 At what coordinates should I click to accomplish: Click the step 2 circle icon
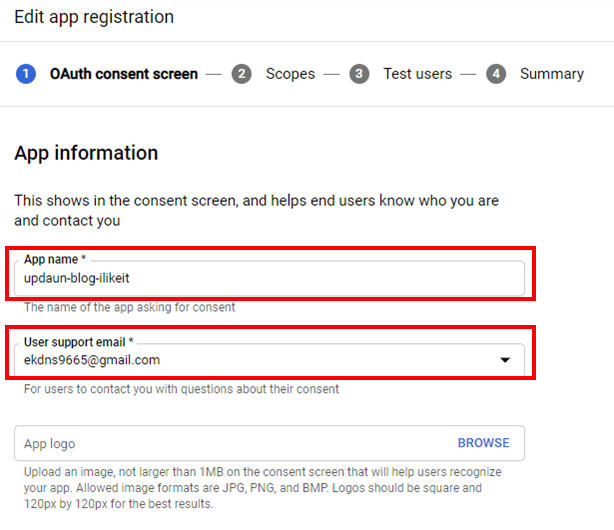click(241, 74)
